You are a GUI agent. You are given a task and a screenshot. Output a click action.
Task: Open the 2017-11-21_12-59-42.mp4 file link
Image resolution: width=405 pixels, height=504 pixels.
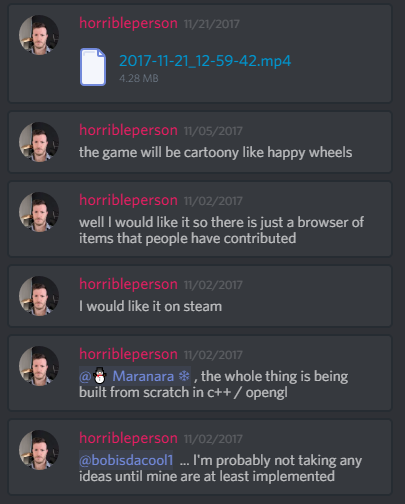(x=205, y=61)
